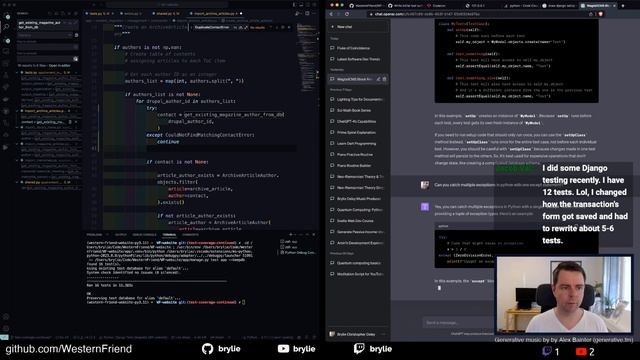Image resolution: width=640 pixels, height=360 pixels.
Task: Open DEBUG CONSOLE panel tab
Action: (144, 235)
